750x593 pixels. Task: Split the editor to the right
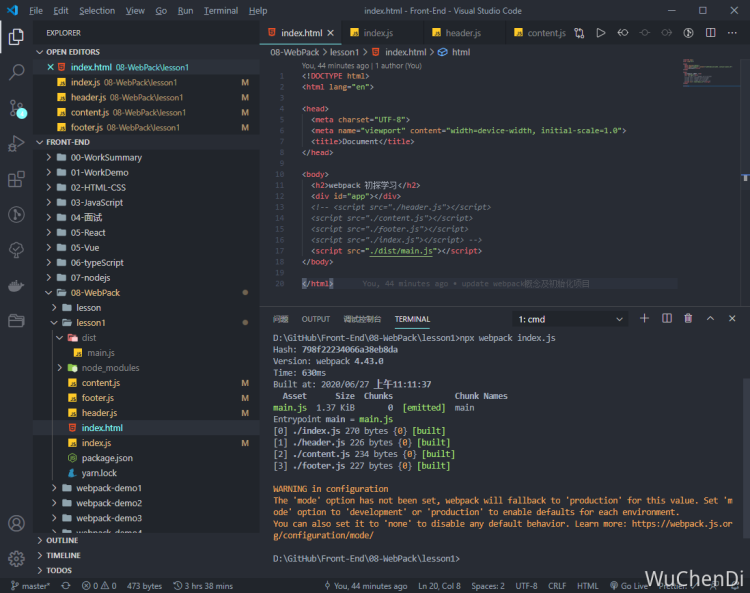(x=711, y=33)
